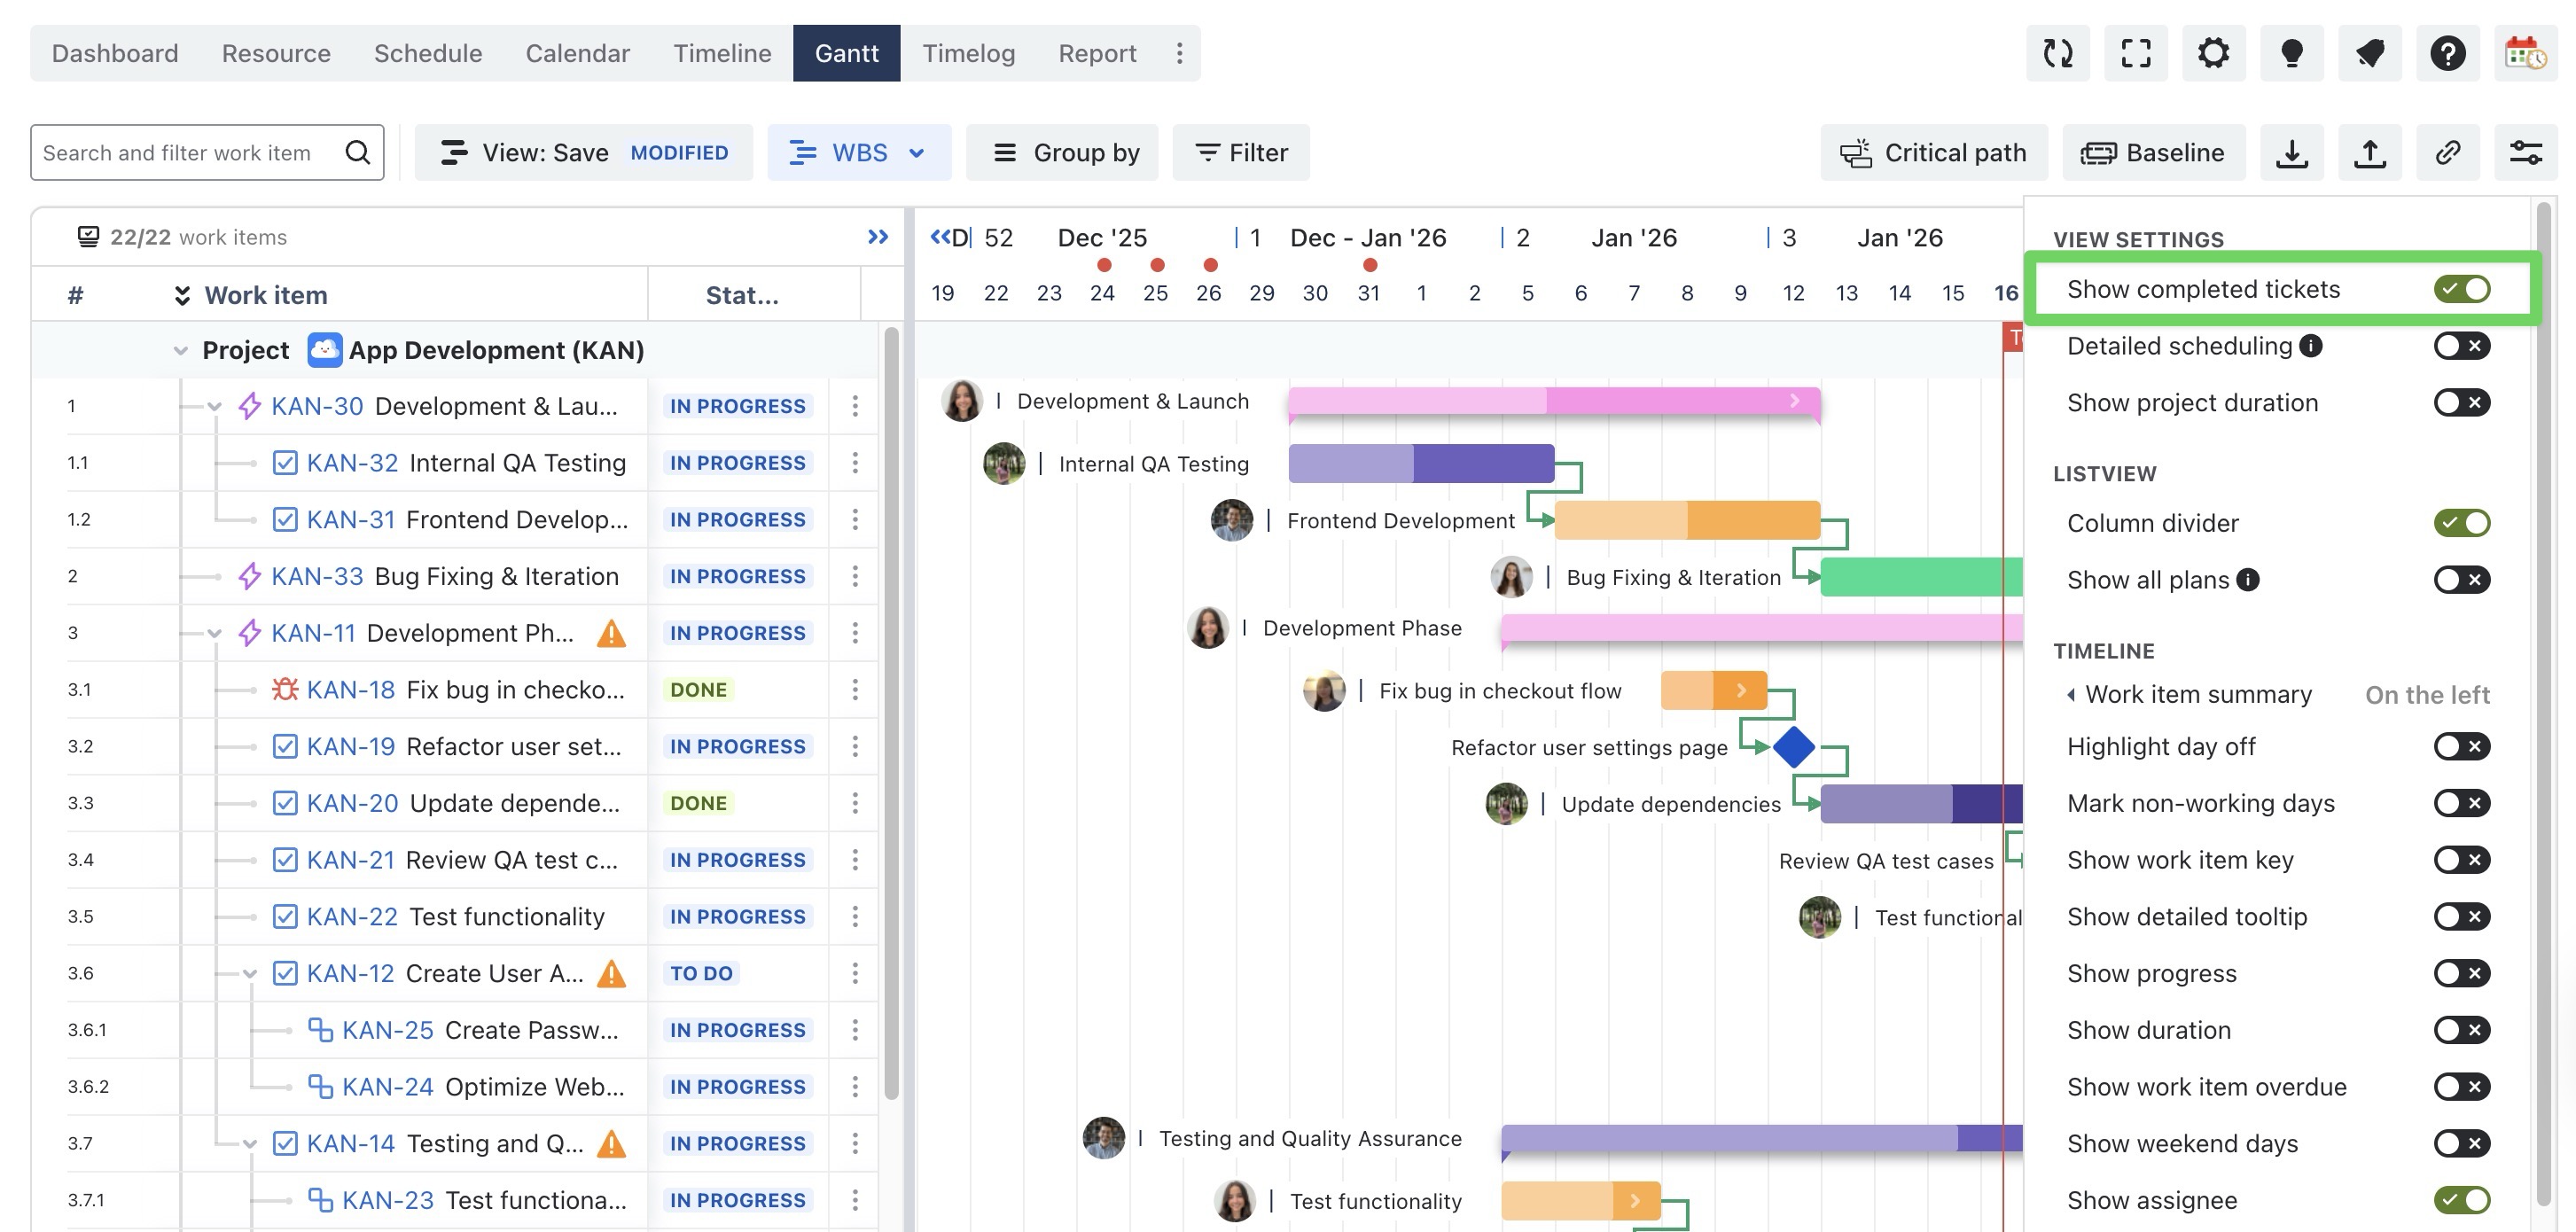This screenshot has width=2576, height=1232.
Task: Click the lightbulb tips icon
Action: pos(2291,53)
